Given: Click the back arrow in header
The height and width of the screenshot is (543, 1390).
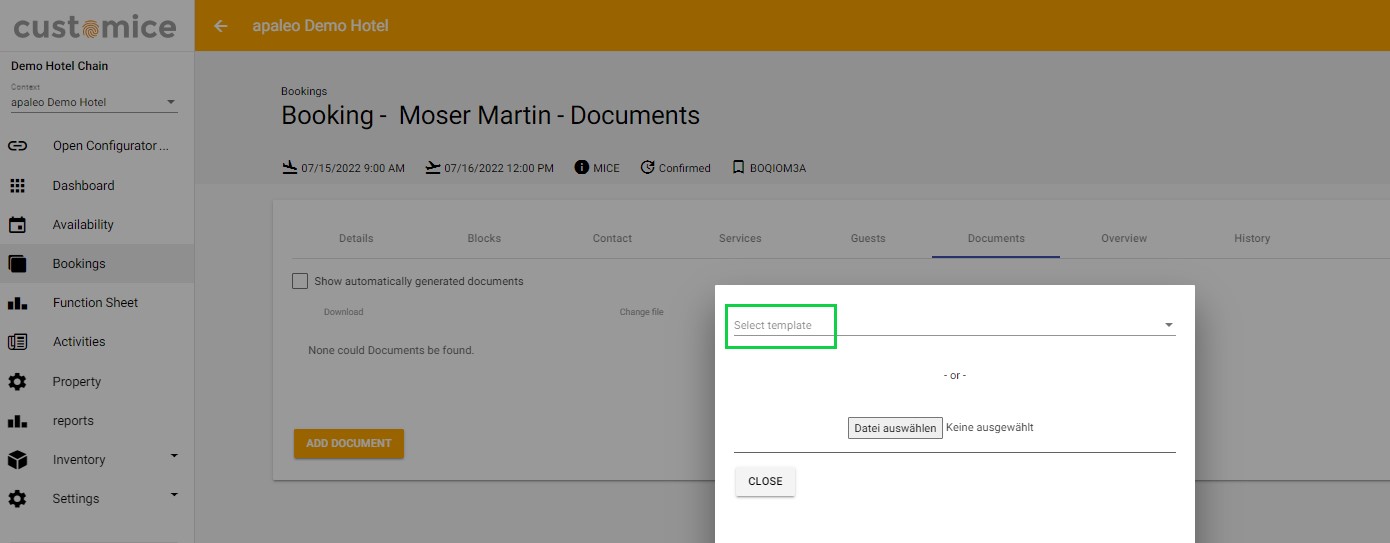Looking at the screenshot, I should (x=221, y=26).
